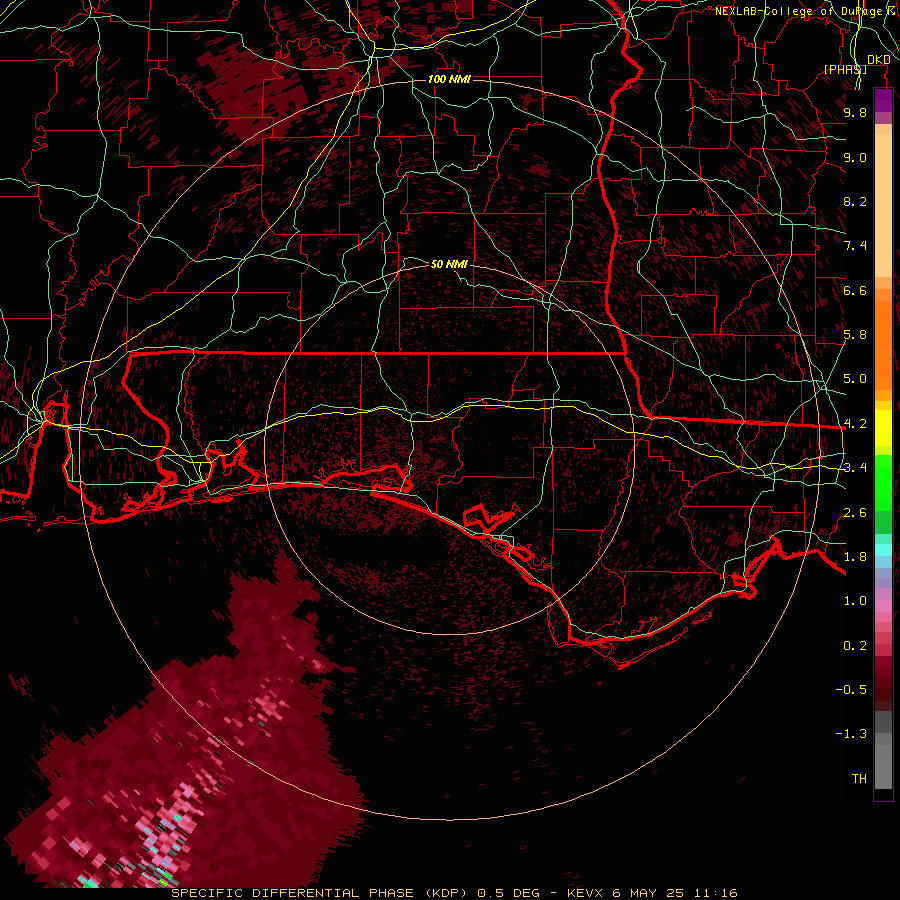This screenshot has height=900, width=900.
Task: Click the 11:16 timestamp in the caption
Action: pos(716,893)
